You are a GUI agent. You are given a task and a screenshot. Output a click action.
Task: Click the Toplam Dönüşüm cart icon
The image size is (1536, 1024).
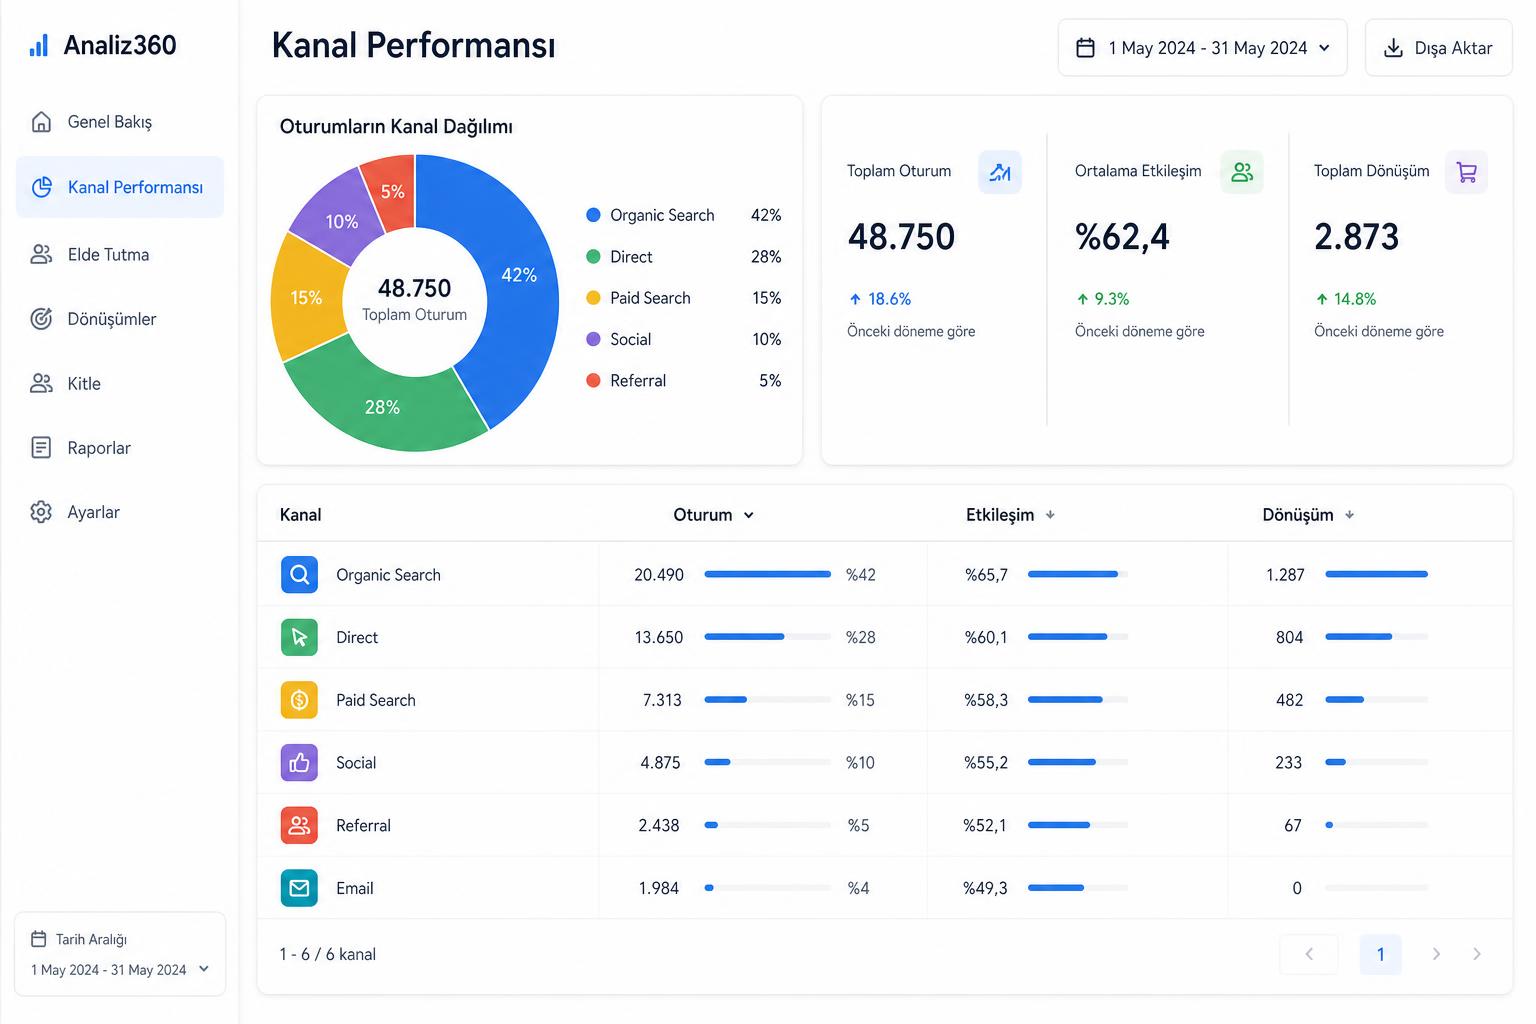coord(1467,172)
